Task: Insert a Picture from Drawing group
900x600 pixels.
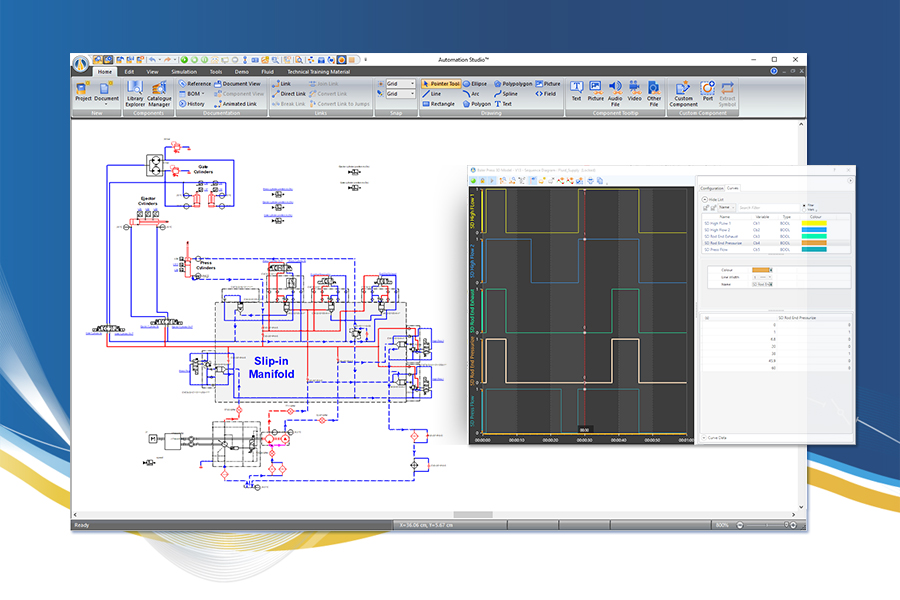Action: tap(548, 84)
